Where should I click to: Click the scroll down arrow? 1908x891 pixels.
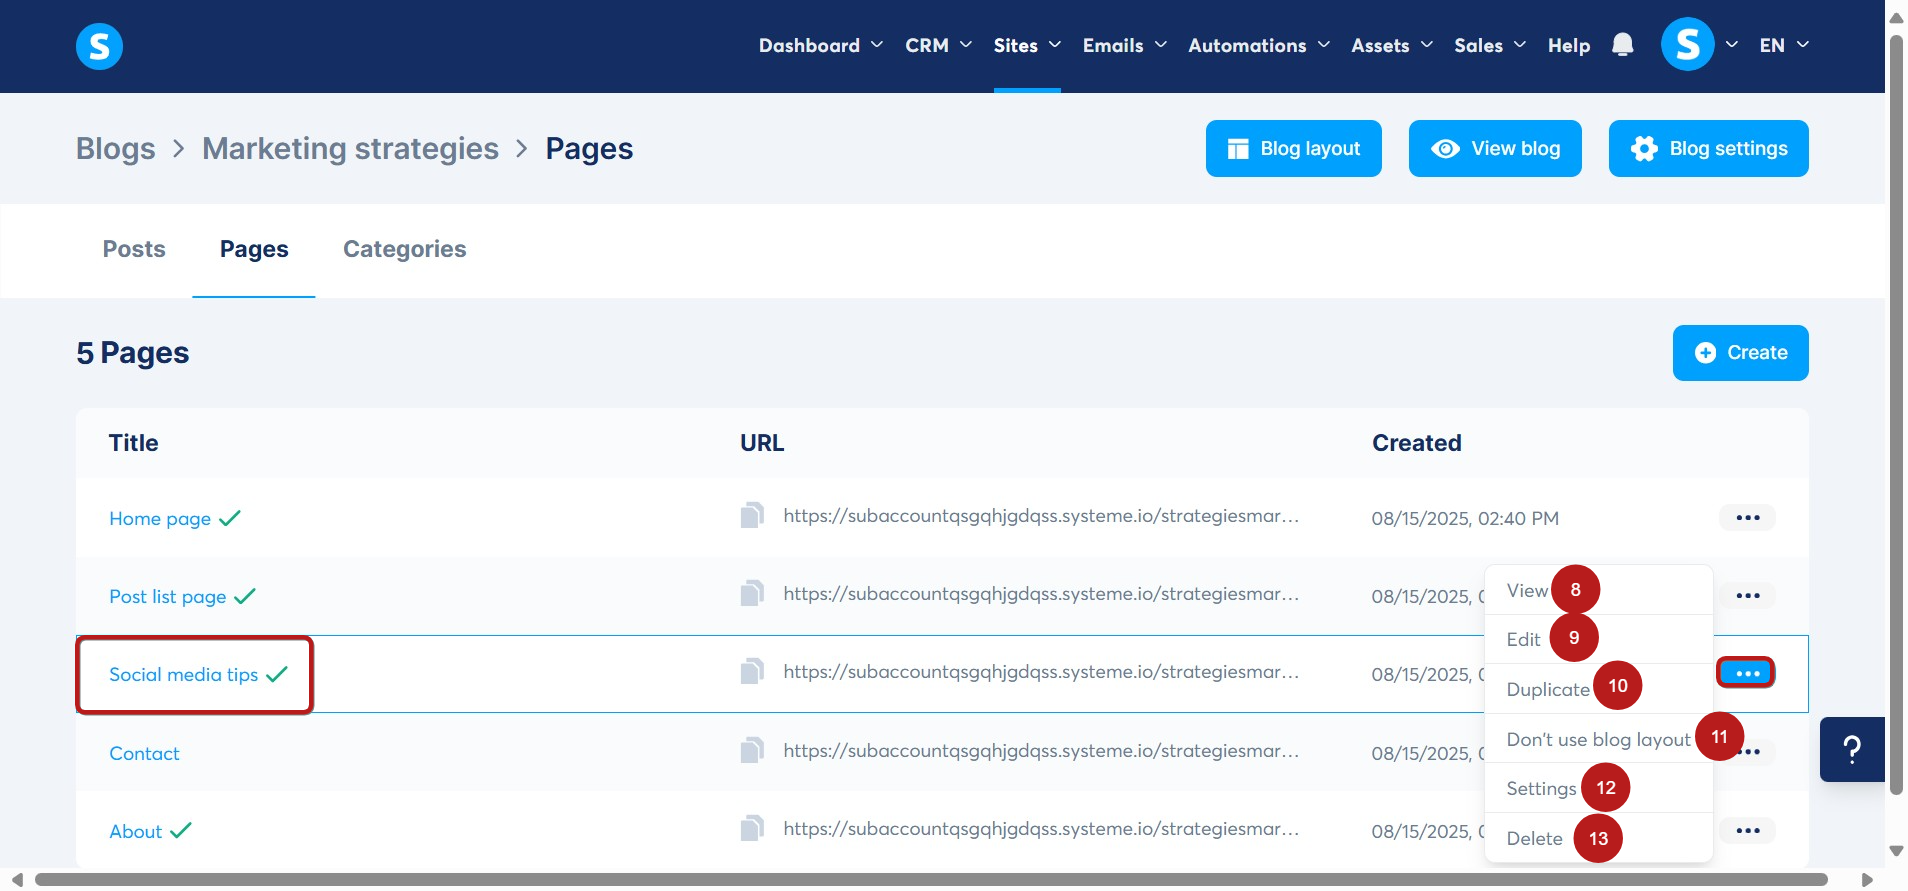pos(1896,851)
